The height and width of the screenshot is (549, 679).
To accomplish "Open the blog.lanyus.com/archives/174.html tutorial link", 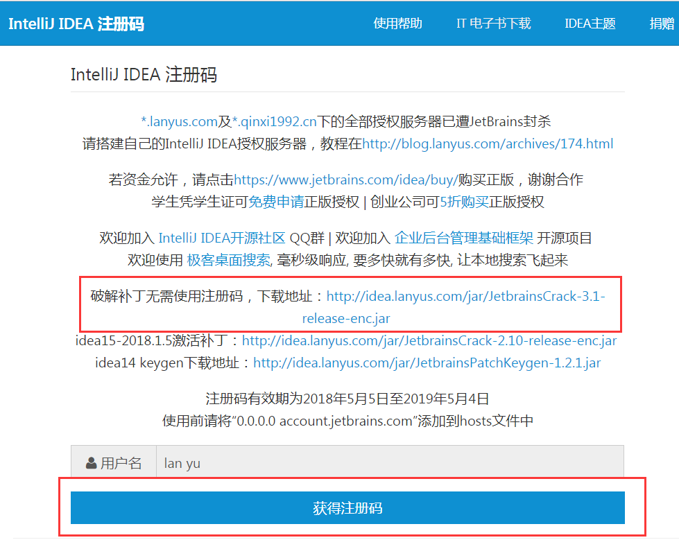I will pos(488,144).
